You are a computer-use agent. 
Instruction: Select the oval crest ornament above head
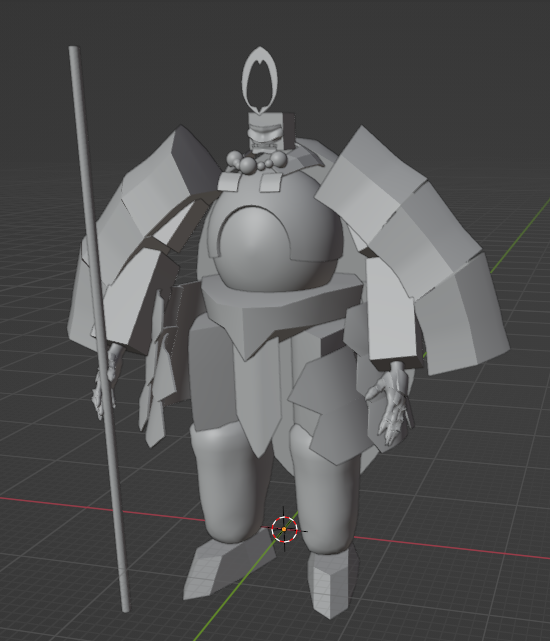pyautogui.click(x=260, y=80)
